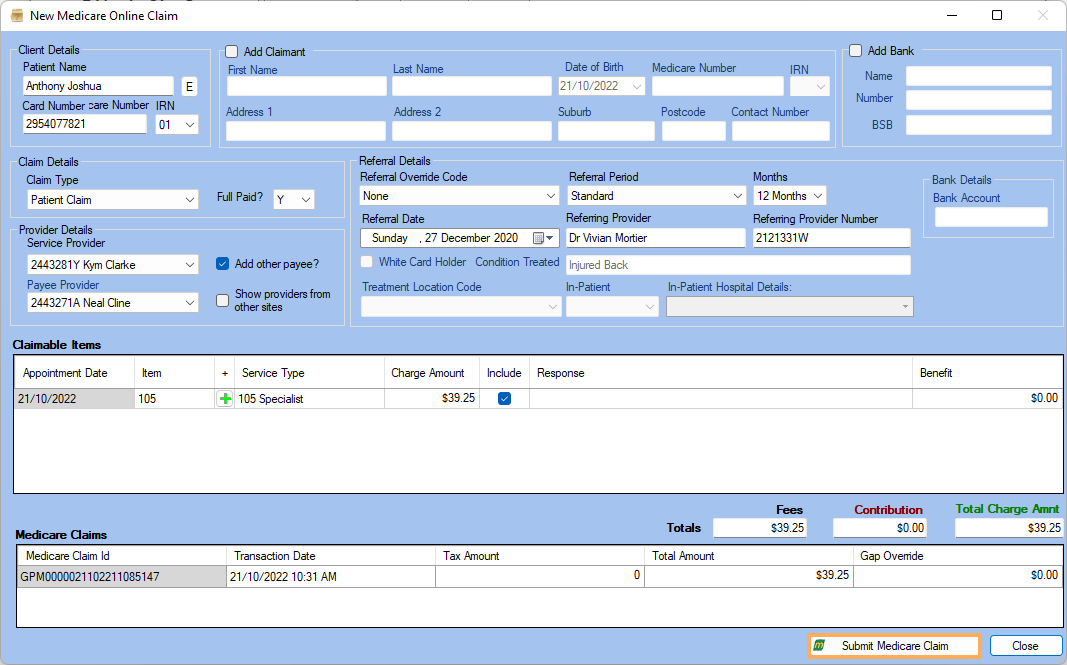Click the Address 2 field
The height and width of the screenshot is (665, 1067).
(x=472, y=131)
